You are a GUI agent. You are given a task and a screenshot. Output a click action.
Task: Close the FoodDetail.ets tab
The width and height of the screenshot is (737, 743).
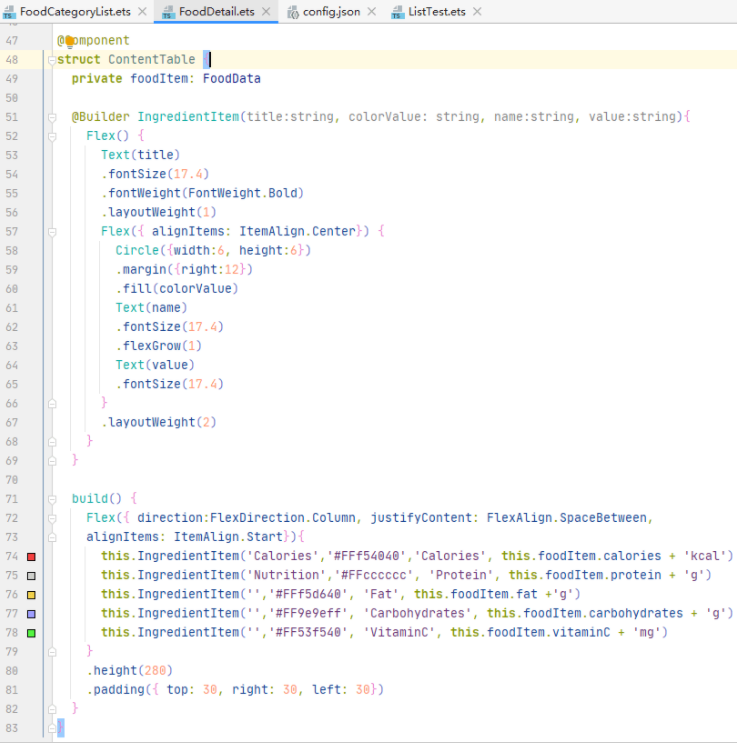266,12
